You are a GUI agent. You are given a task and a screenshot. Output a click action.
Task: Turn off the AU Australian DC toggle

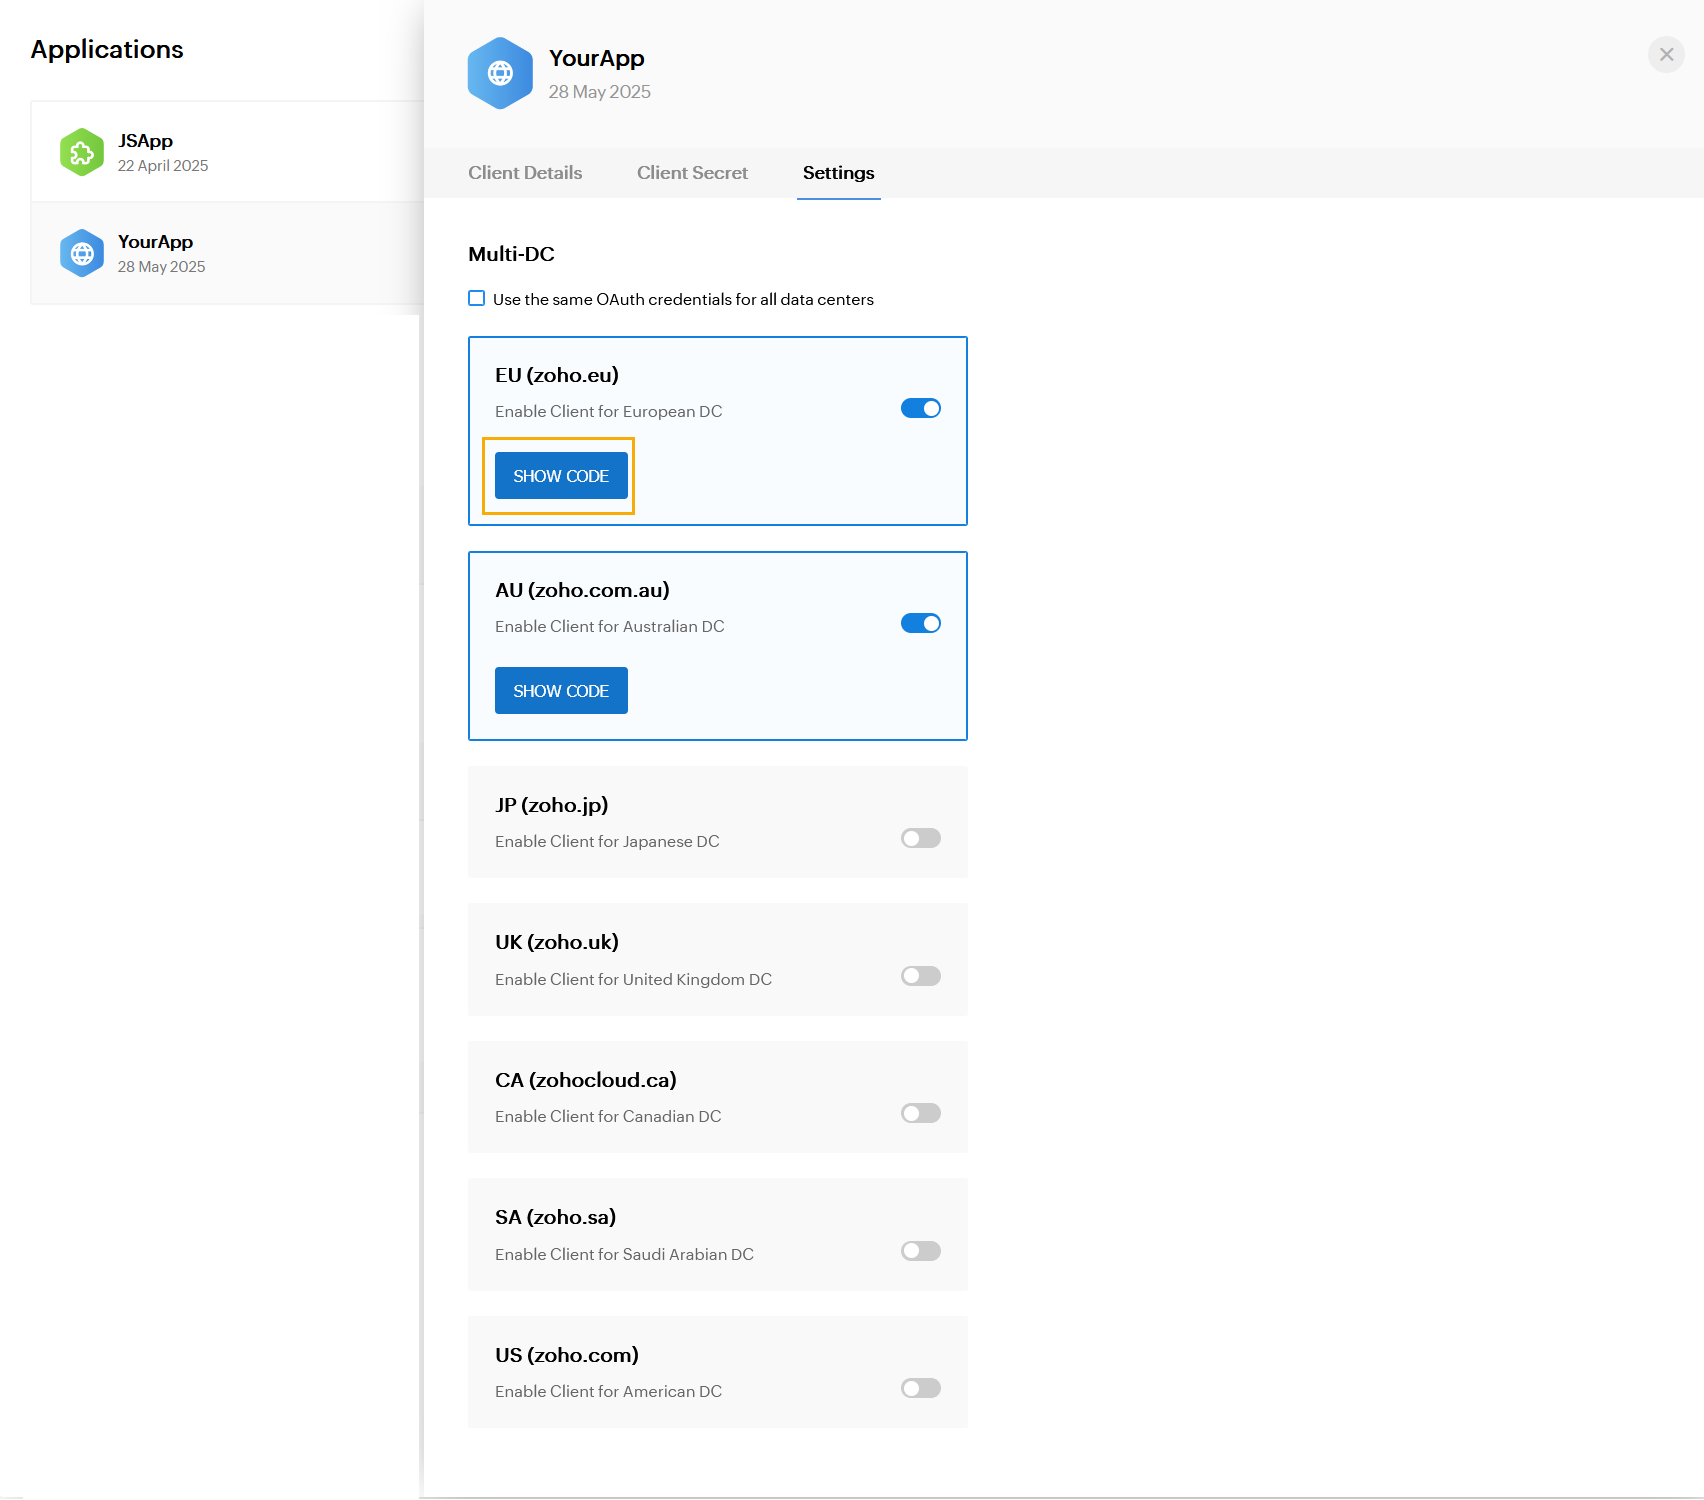tap(920, 624)
